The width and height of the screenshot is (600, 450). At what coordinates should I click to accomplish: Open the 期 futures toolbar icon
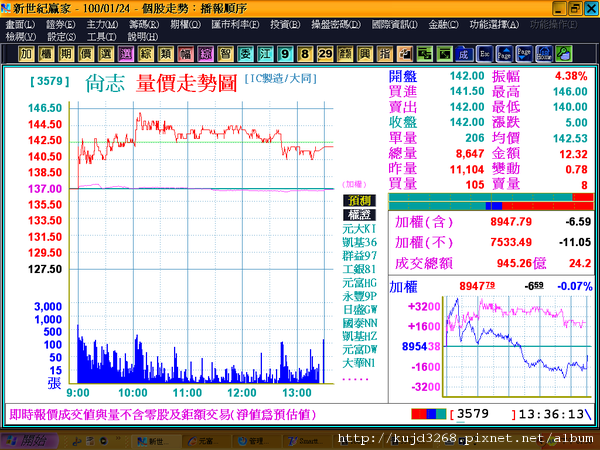tap(65, 54)
